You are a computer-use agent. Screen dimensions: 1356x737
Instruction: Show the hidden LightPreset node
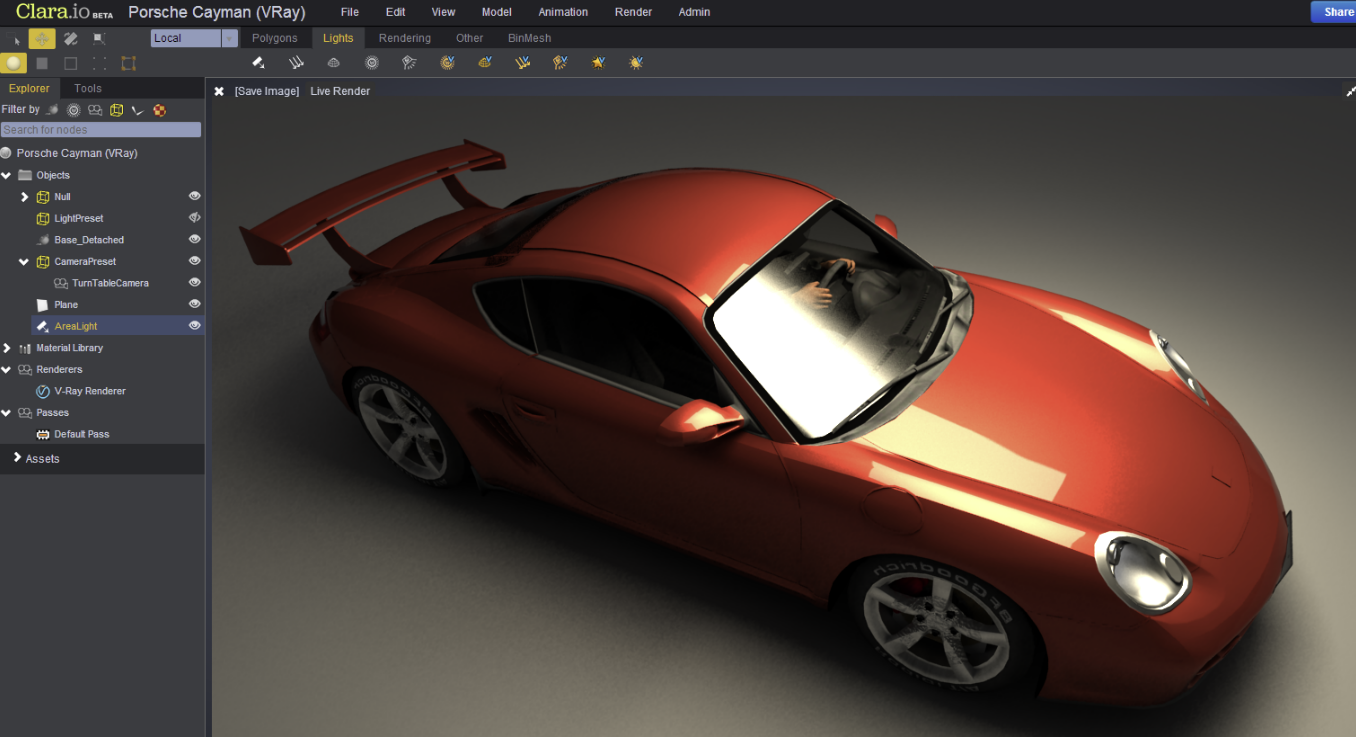195,218
